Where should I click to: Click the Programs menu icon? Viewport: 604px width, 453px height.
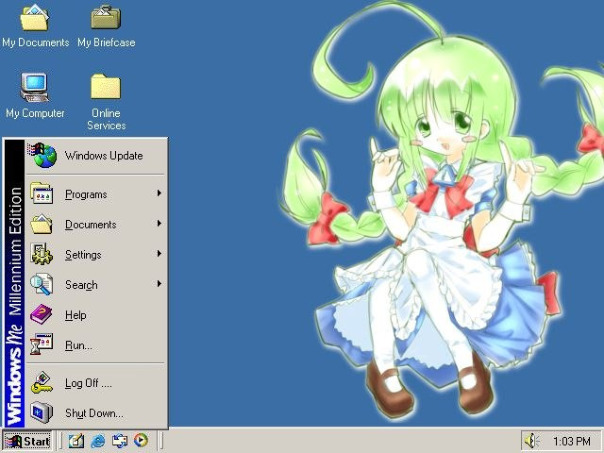point(42,193)
